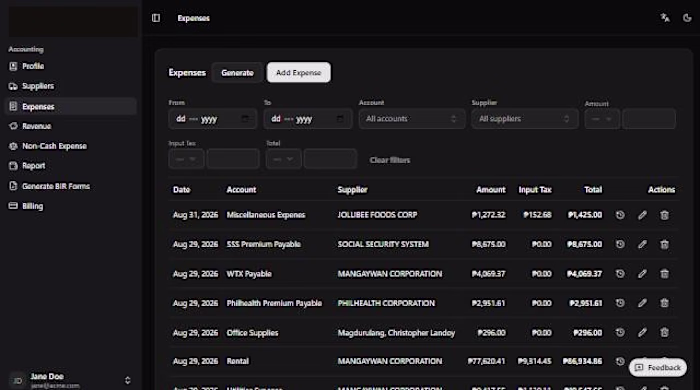Viewport: 700px width, 390px height.
Task: Open the All accounts dropdown
Action: [x=412, y=119]
